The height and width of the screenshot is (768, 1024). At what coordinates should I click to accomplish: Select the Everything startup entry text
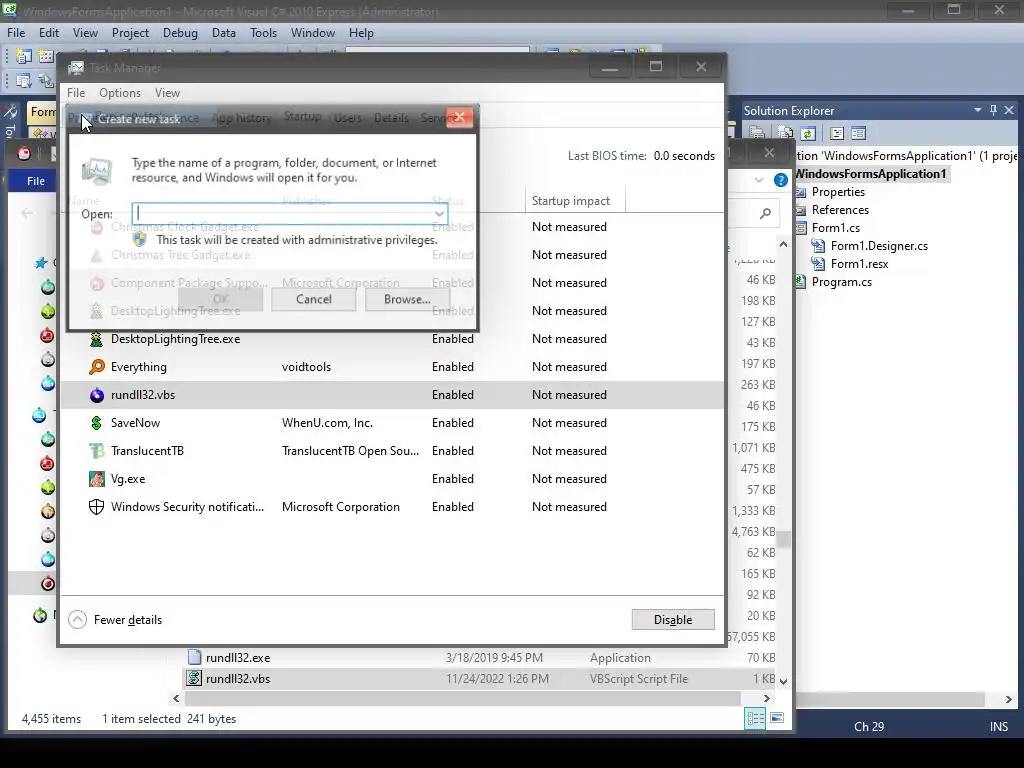point(138,367)
